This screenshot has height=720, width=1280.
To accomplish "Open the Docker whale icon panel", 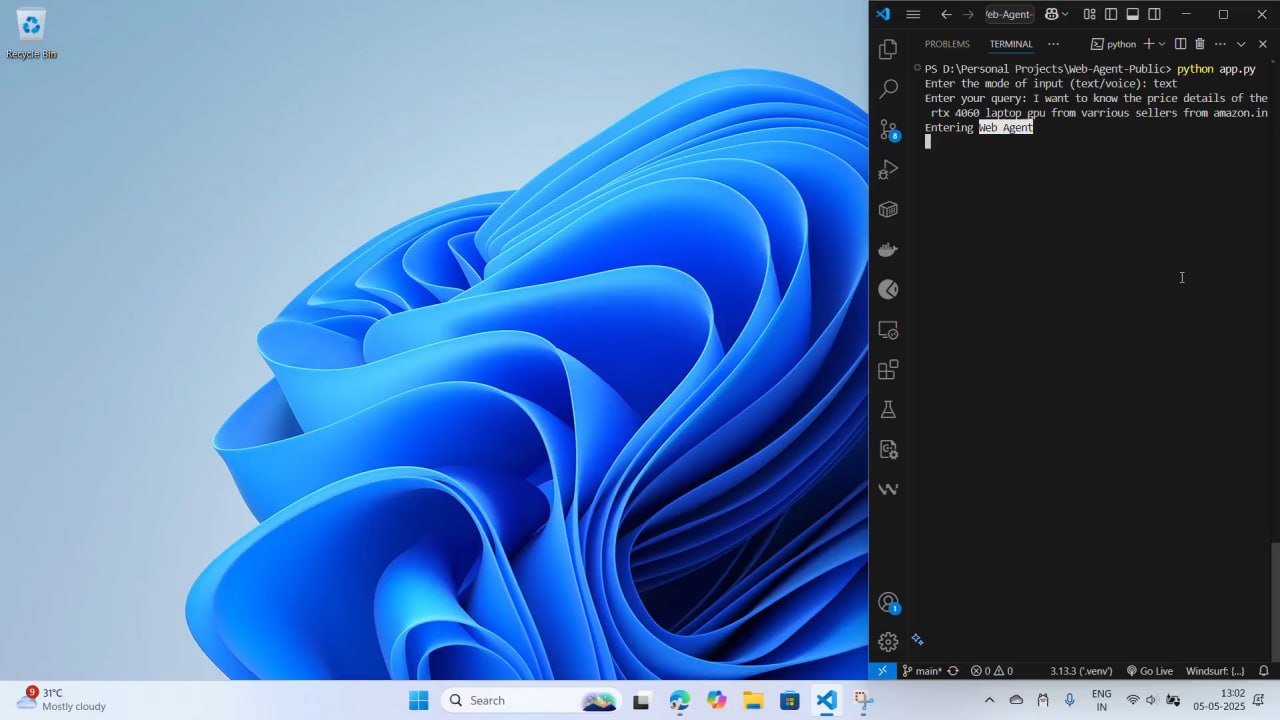I will (887, 250).
